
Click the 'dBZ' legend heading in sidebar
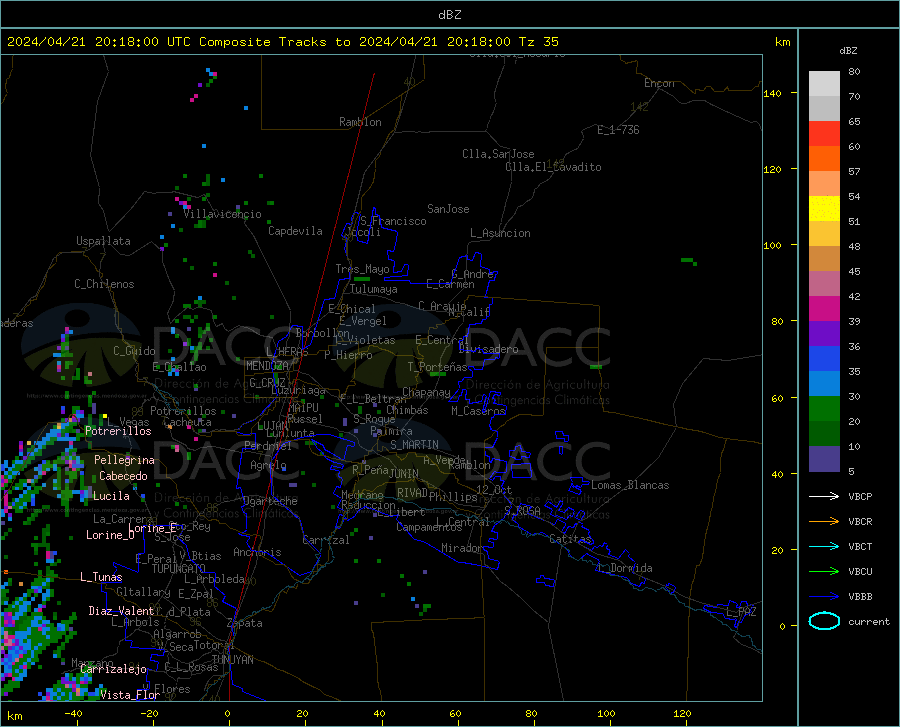(x=848, y=50)
